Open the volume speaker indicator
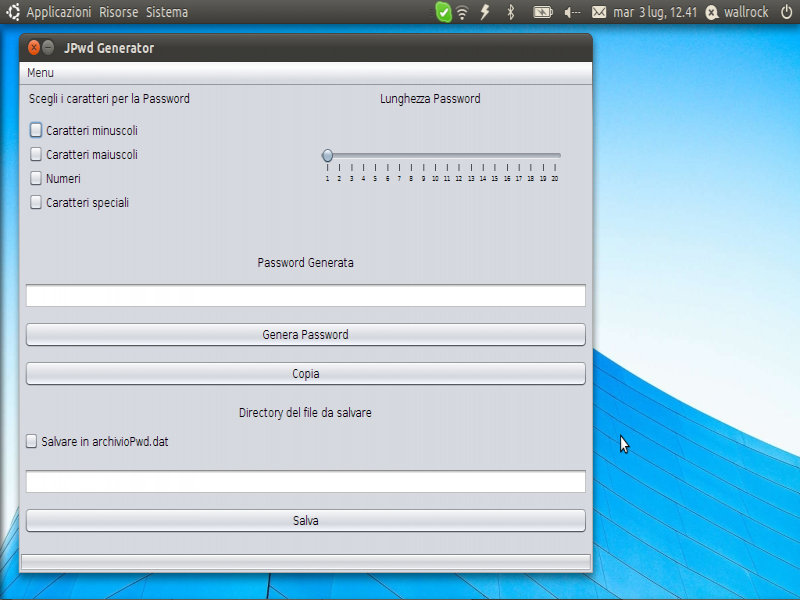Image resolution: width=800 pixels, height=600 pixels. click(x=572, y=12)
